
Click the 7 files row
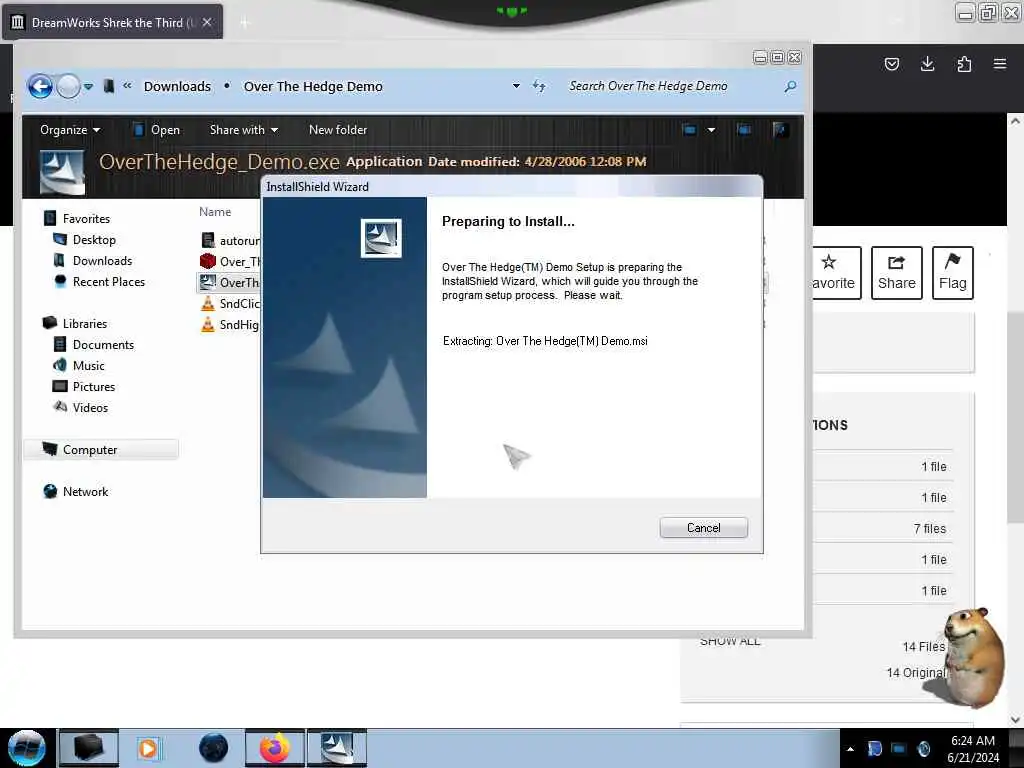tap(882, 528)
